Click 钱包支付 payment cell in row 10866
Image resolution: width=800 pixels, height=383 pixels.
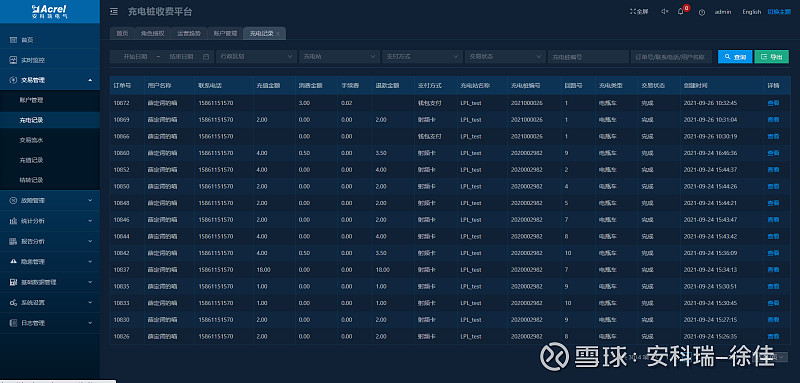[x=429, y=136]
